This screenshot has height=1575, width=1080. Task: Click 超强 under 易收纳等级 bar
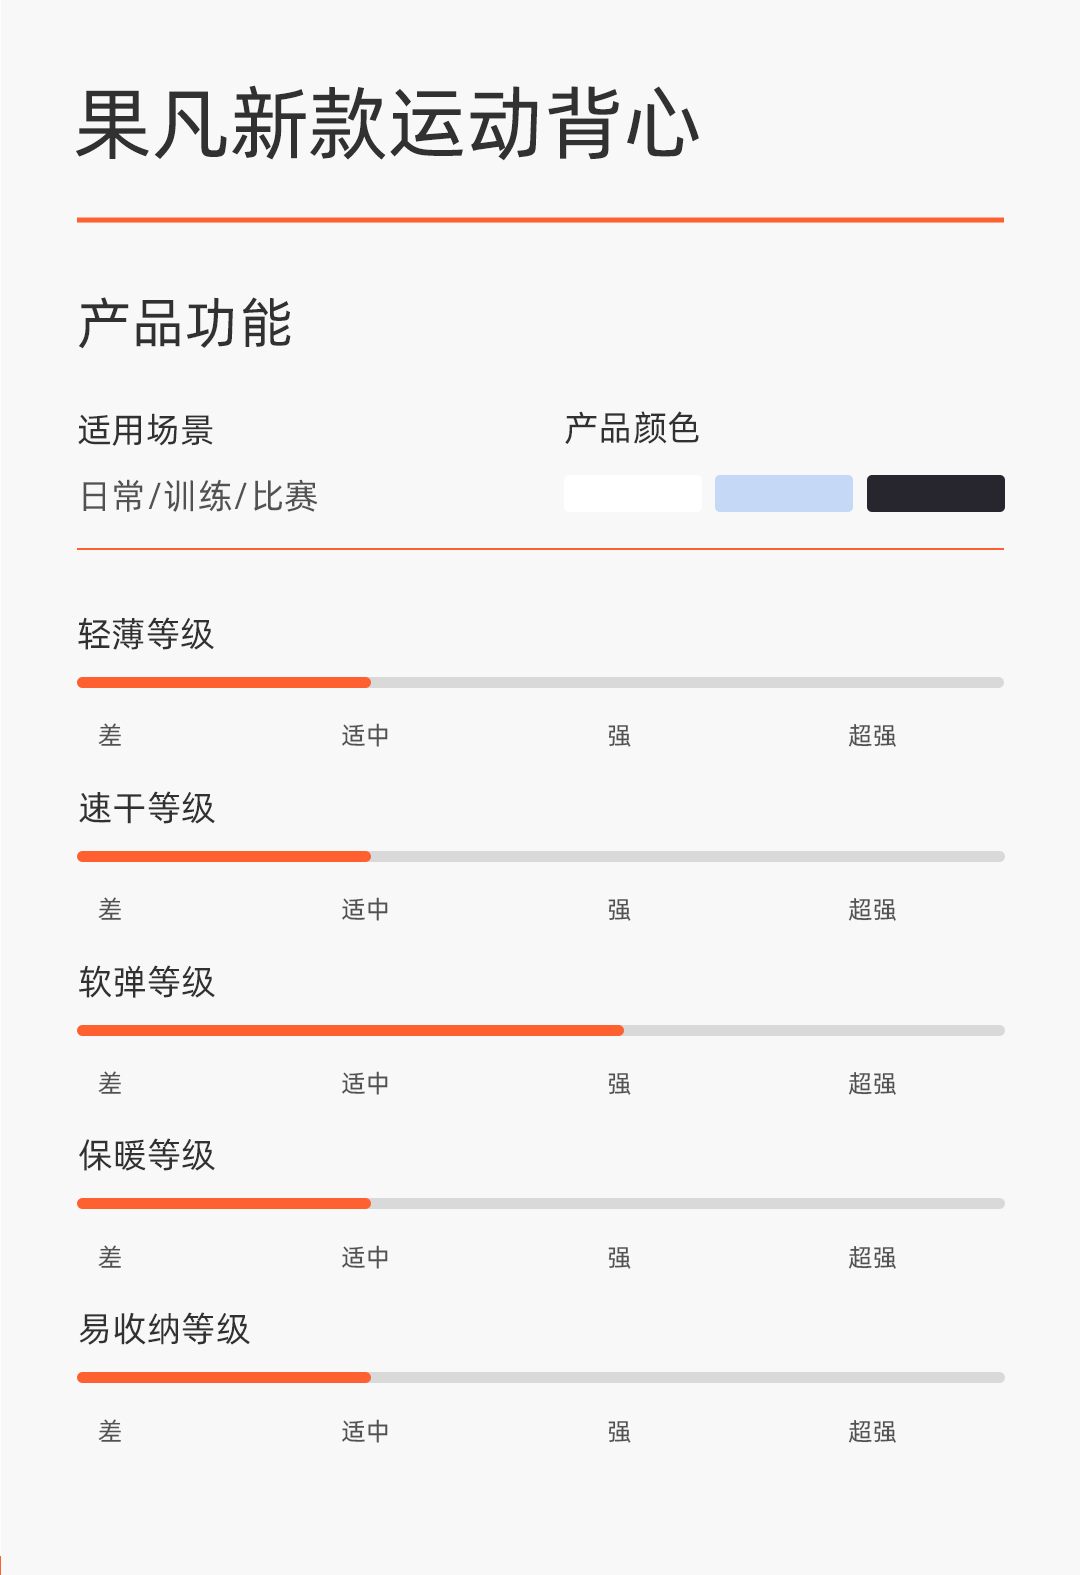coord(872,1432)
